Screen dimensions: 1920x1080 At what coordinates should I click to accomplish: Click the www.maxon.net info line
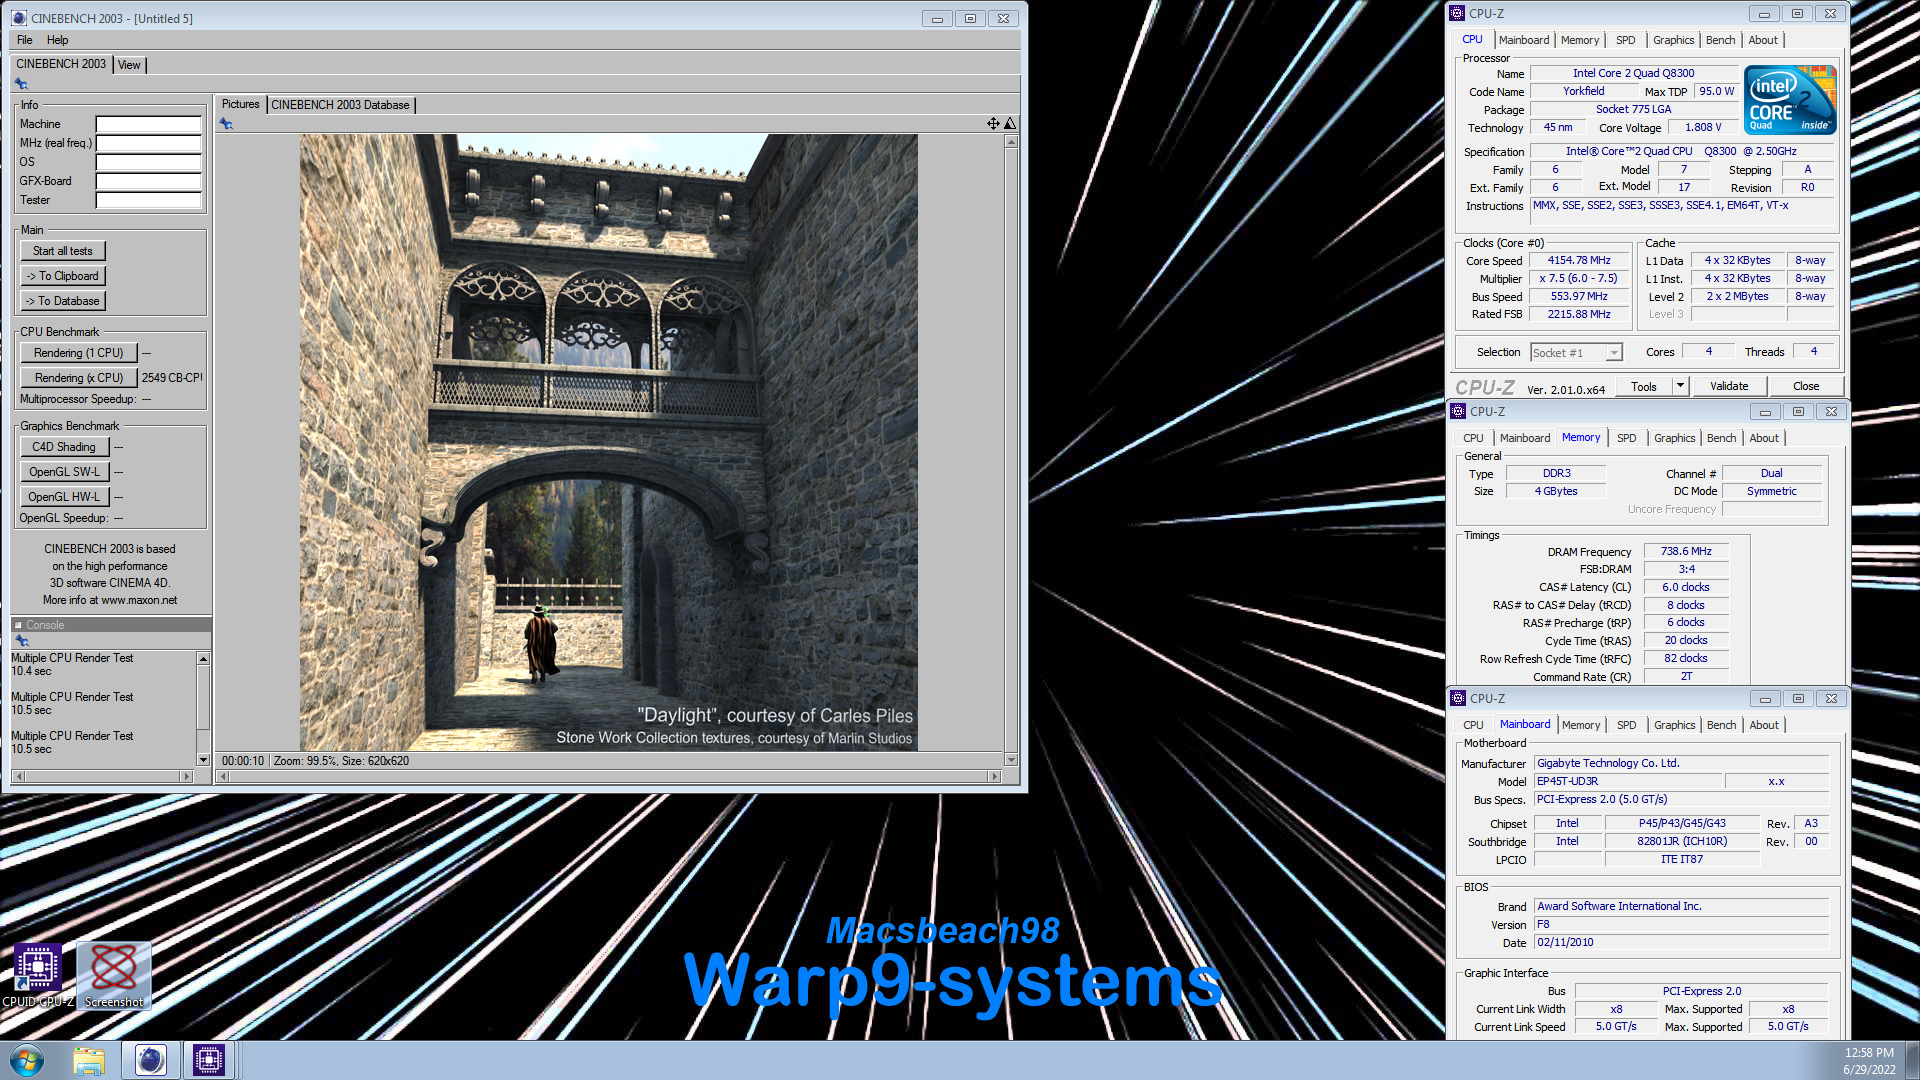(110, 601)
